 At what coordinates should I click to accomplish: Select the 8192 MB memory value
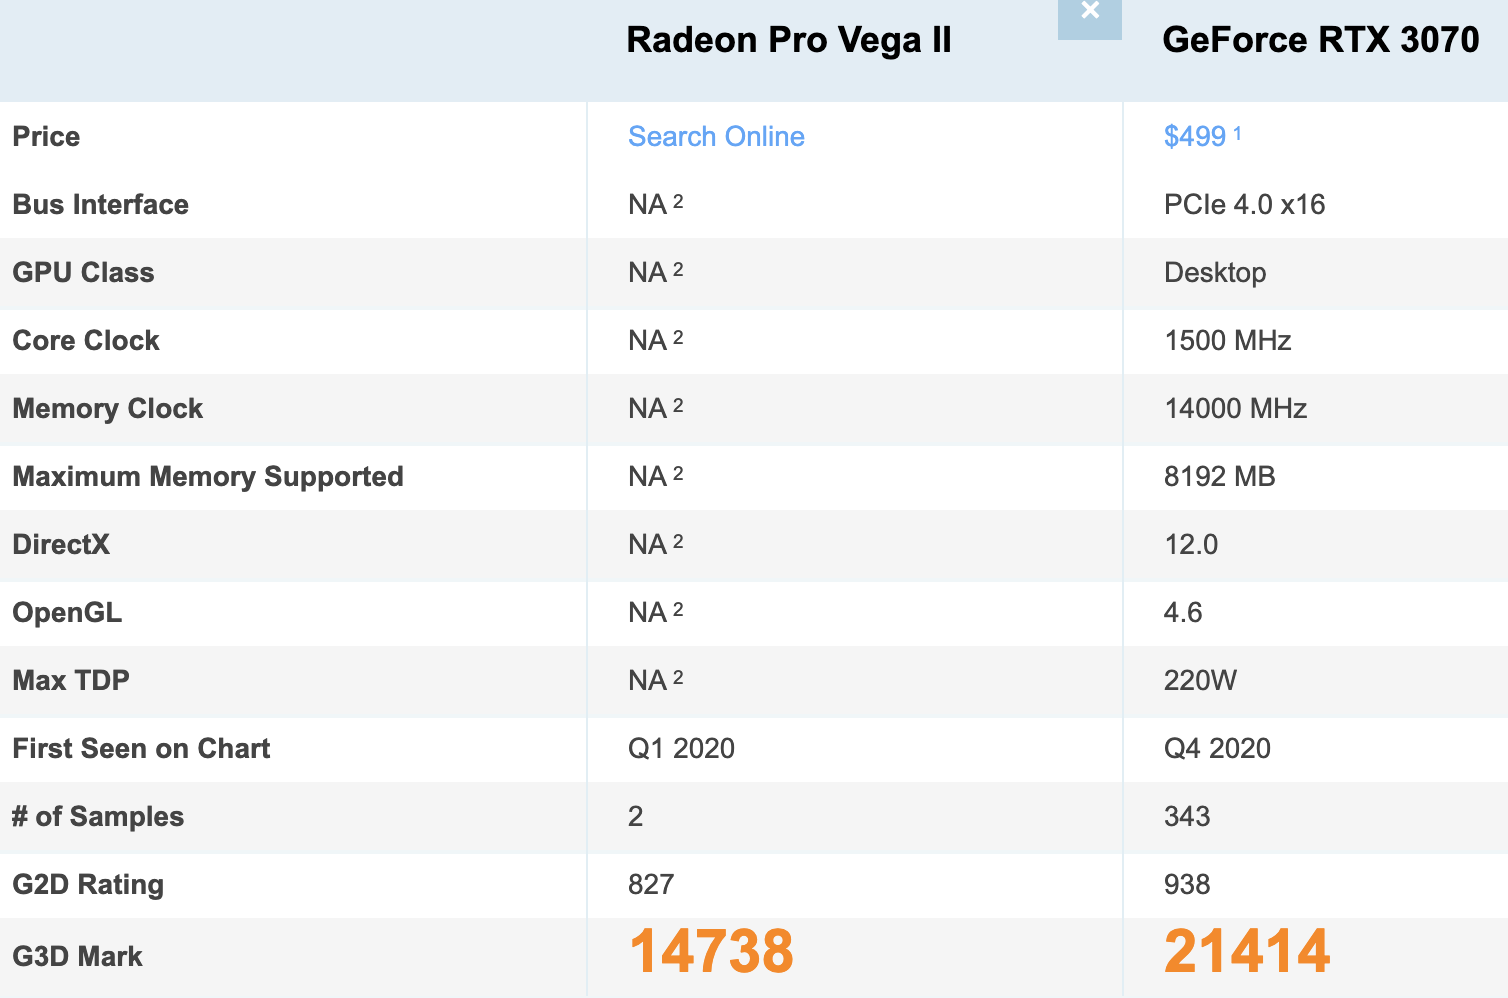[x=1220, y=476]
